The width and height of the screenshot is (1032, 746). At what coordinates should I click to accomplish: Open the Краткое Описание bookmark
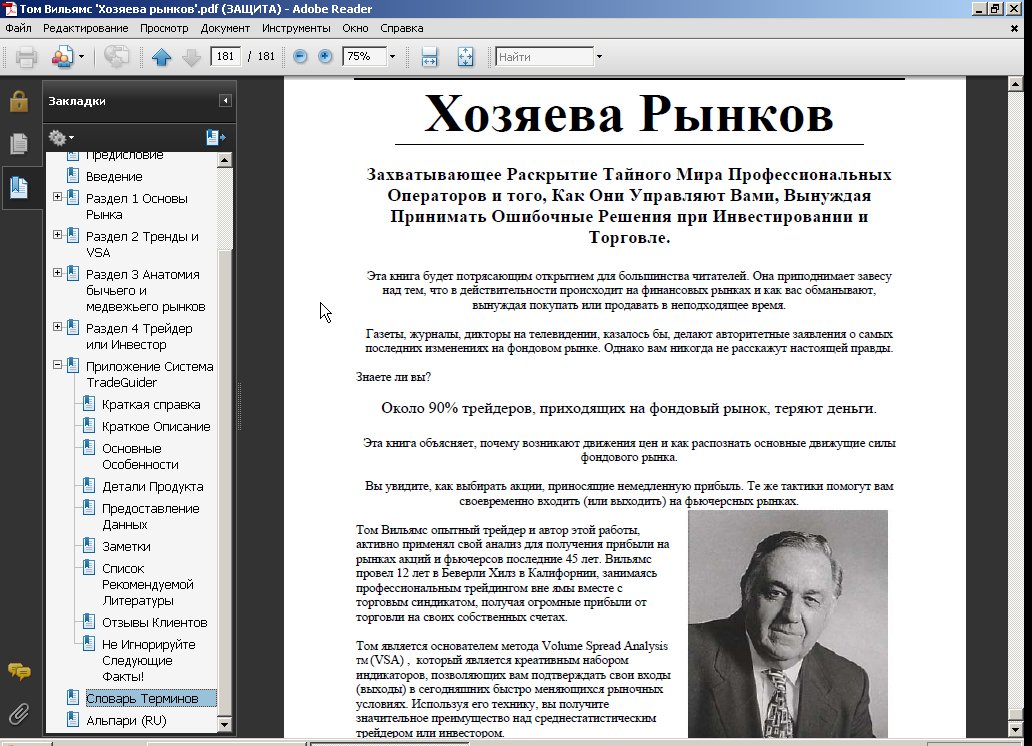pyautogui.click(x=156, y=427)
